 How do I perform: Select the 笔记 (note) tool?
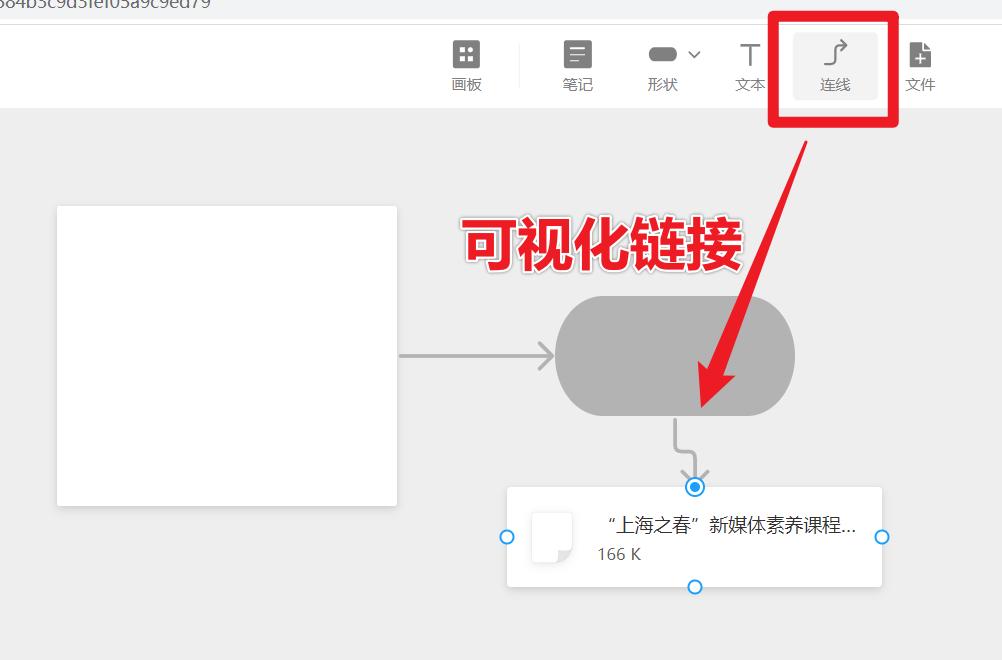click(x=578, y=63)
